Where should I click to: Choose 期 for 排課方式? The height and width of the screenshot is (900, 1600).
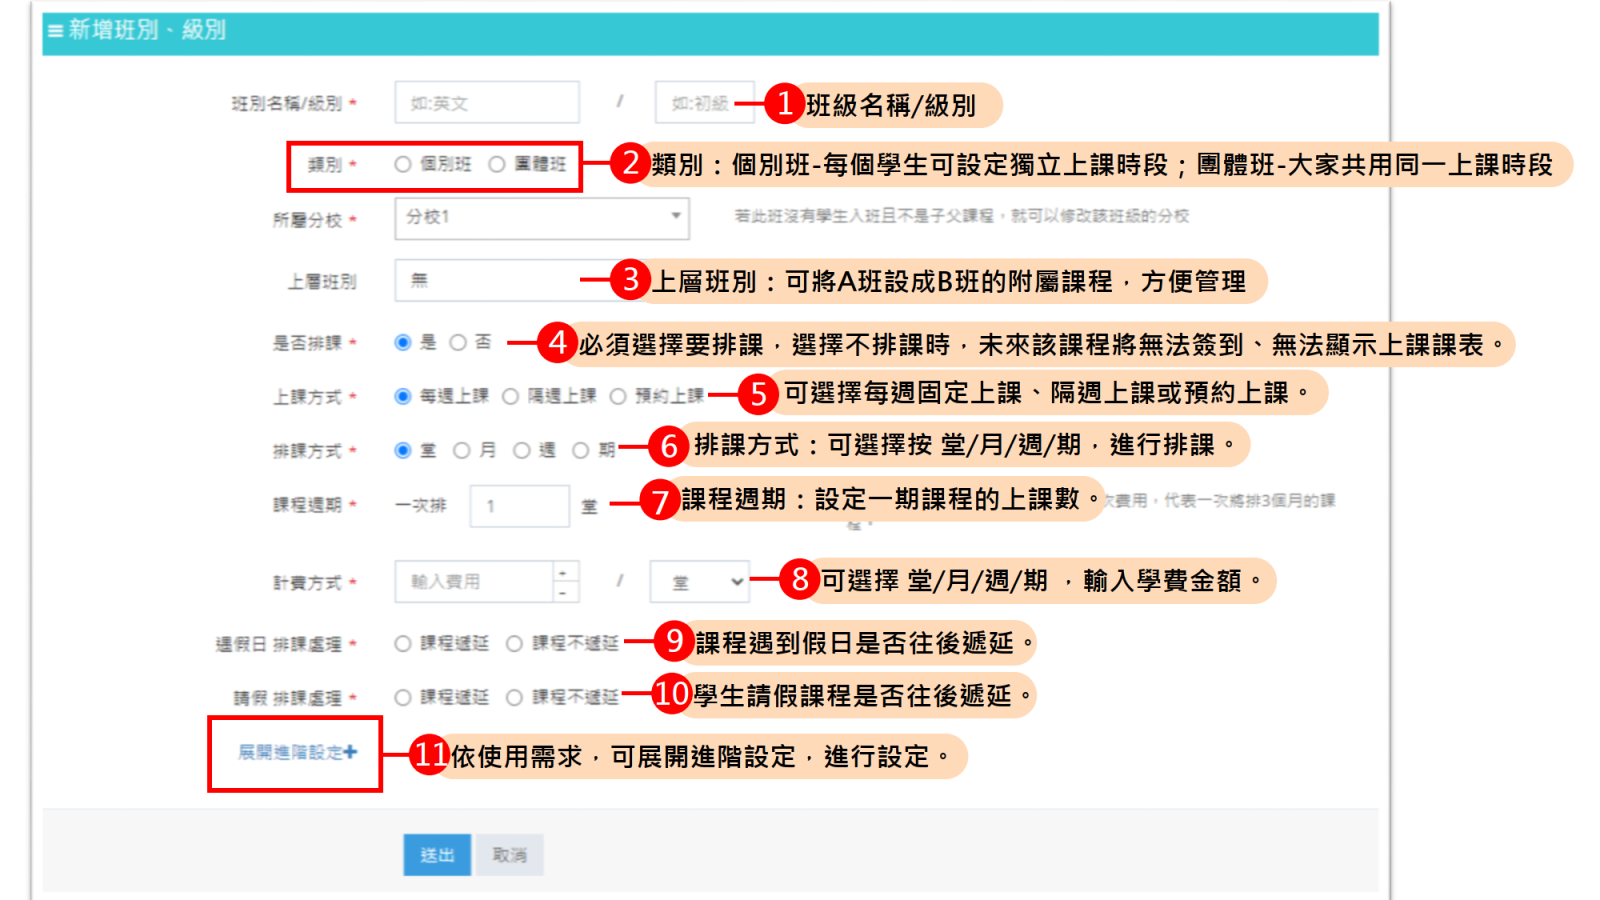coord(580,451)
